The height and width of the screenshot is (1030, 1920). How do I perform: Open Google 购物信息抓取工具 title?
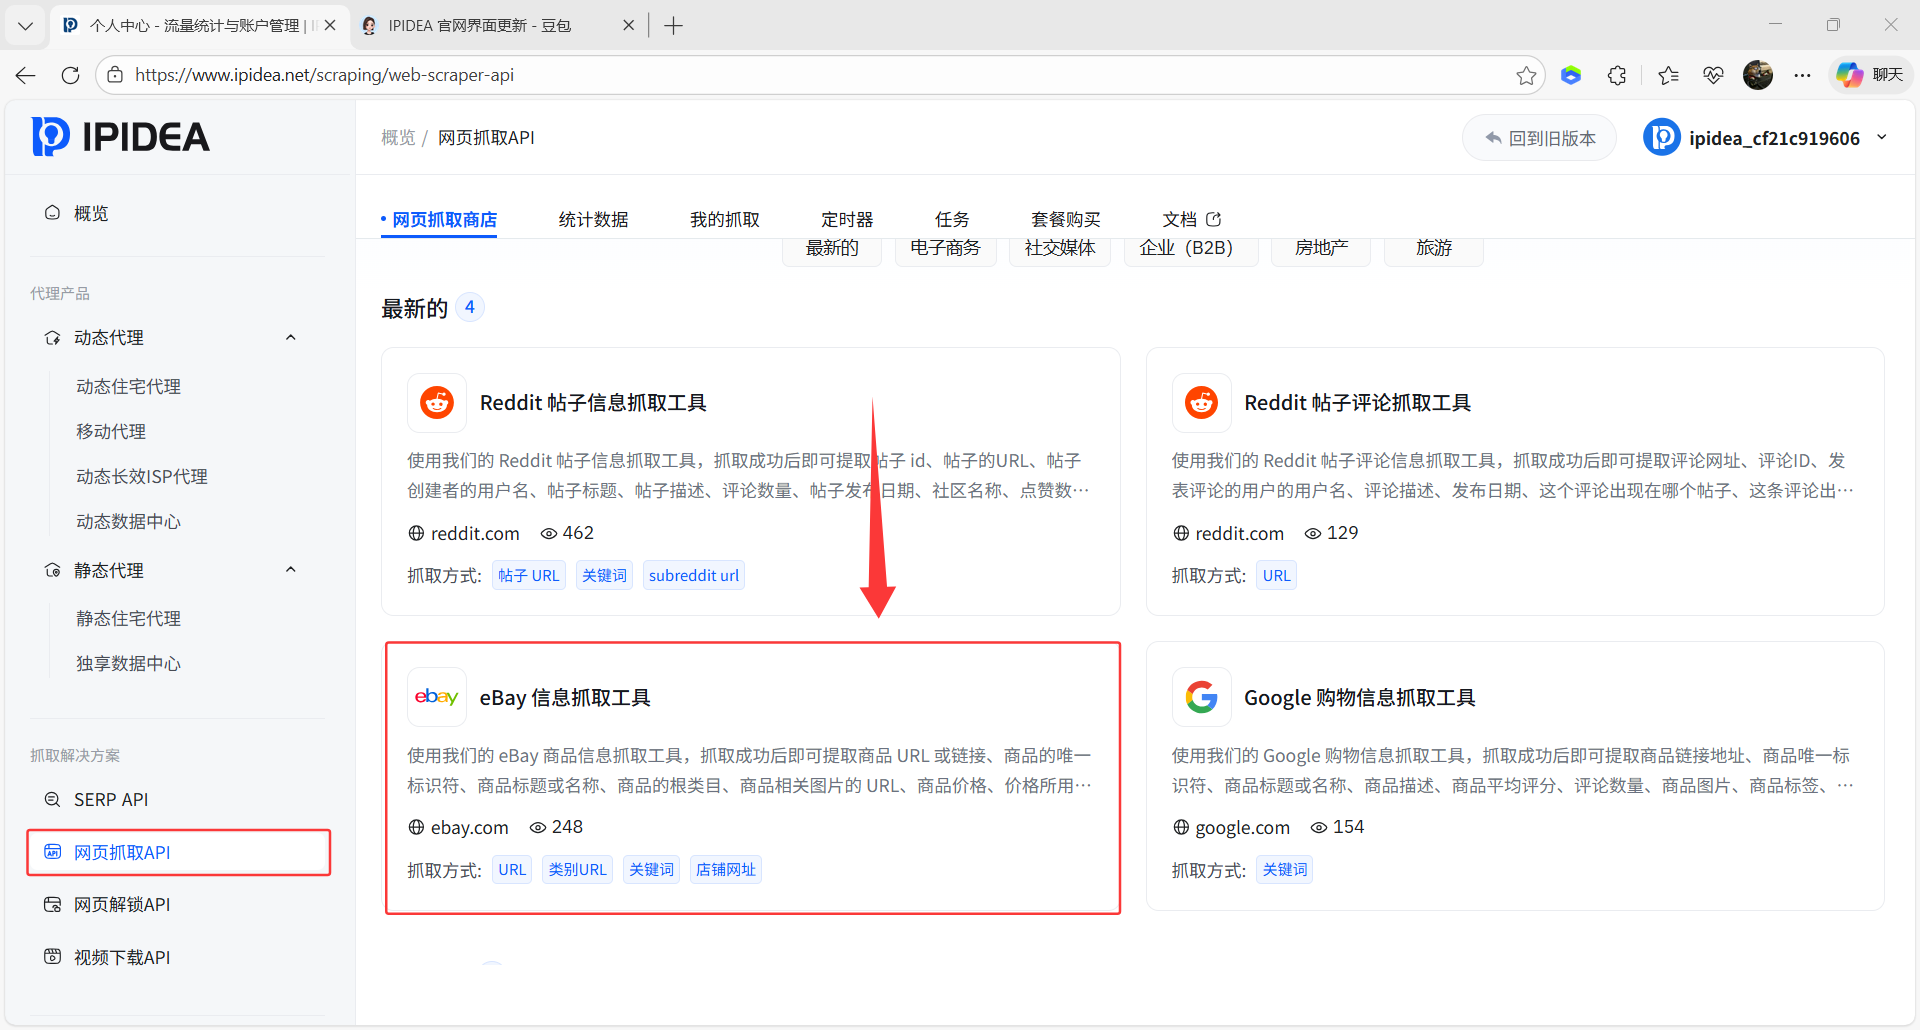click(1360, 697)
